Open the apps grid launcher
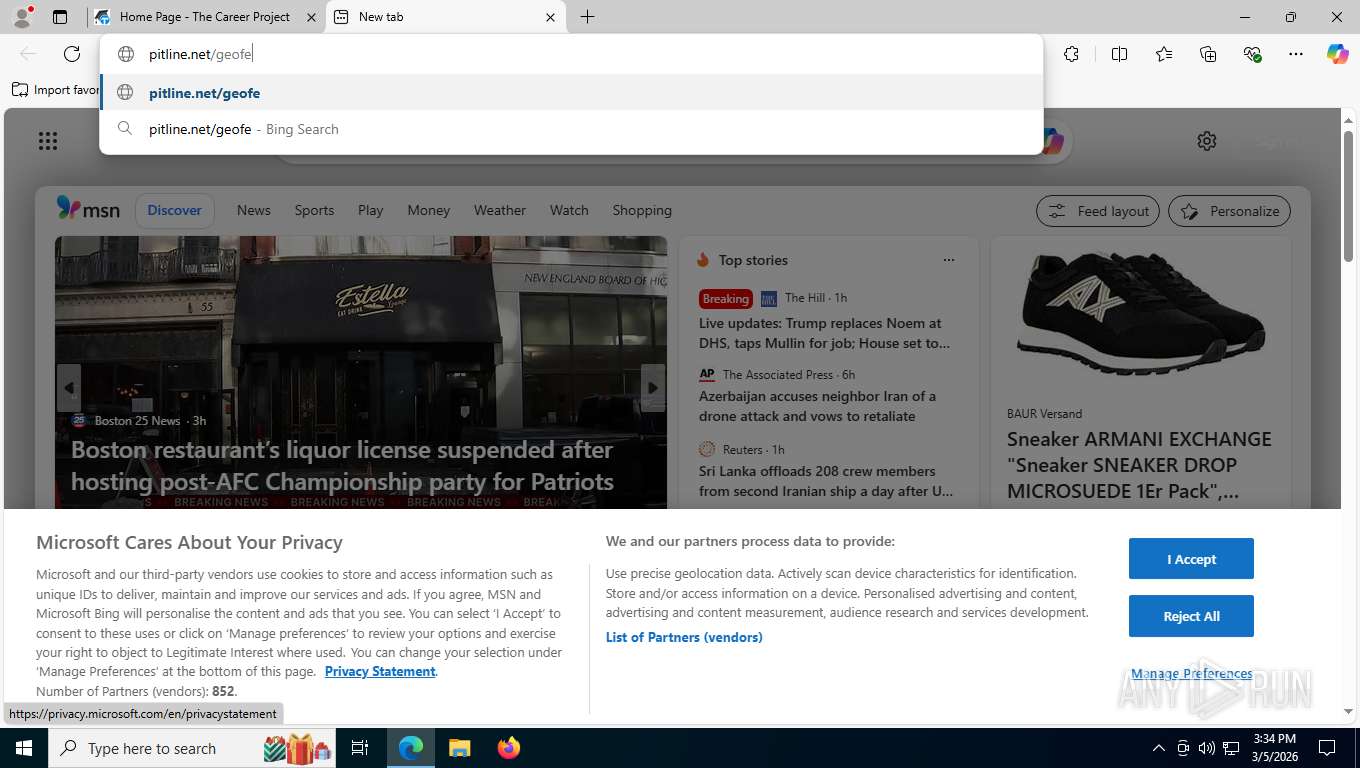The image size is (1360, 768). (48, 141)
